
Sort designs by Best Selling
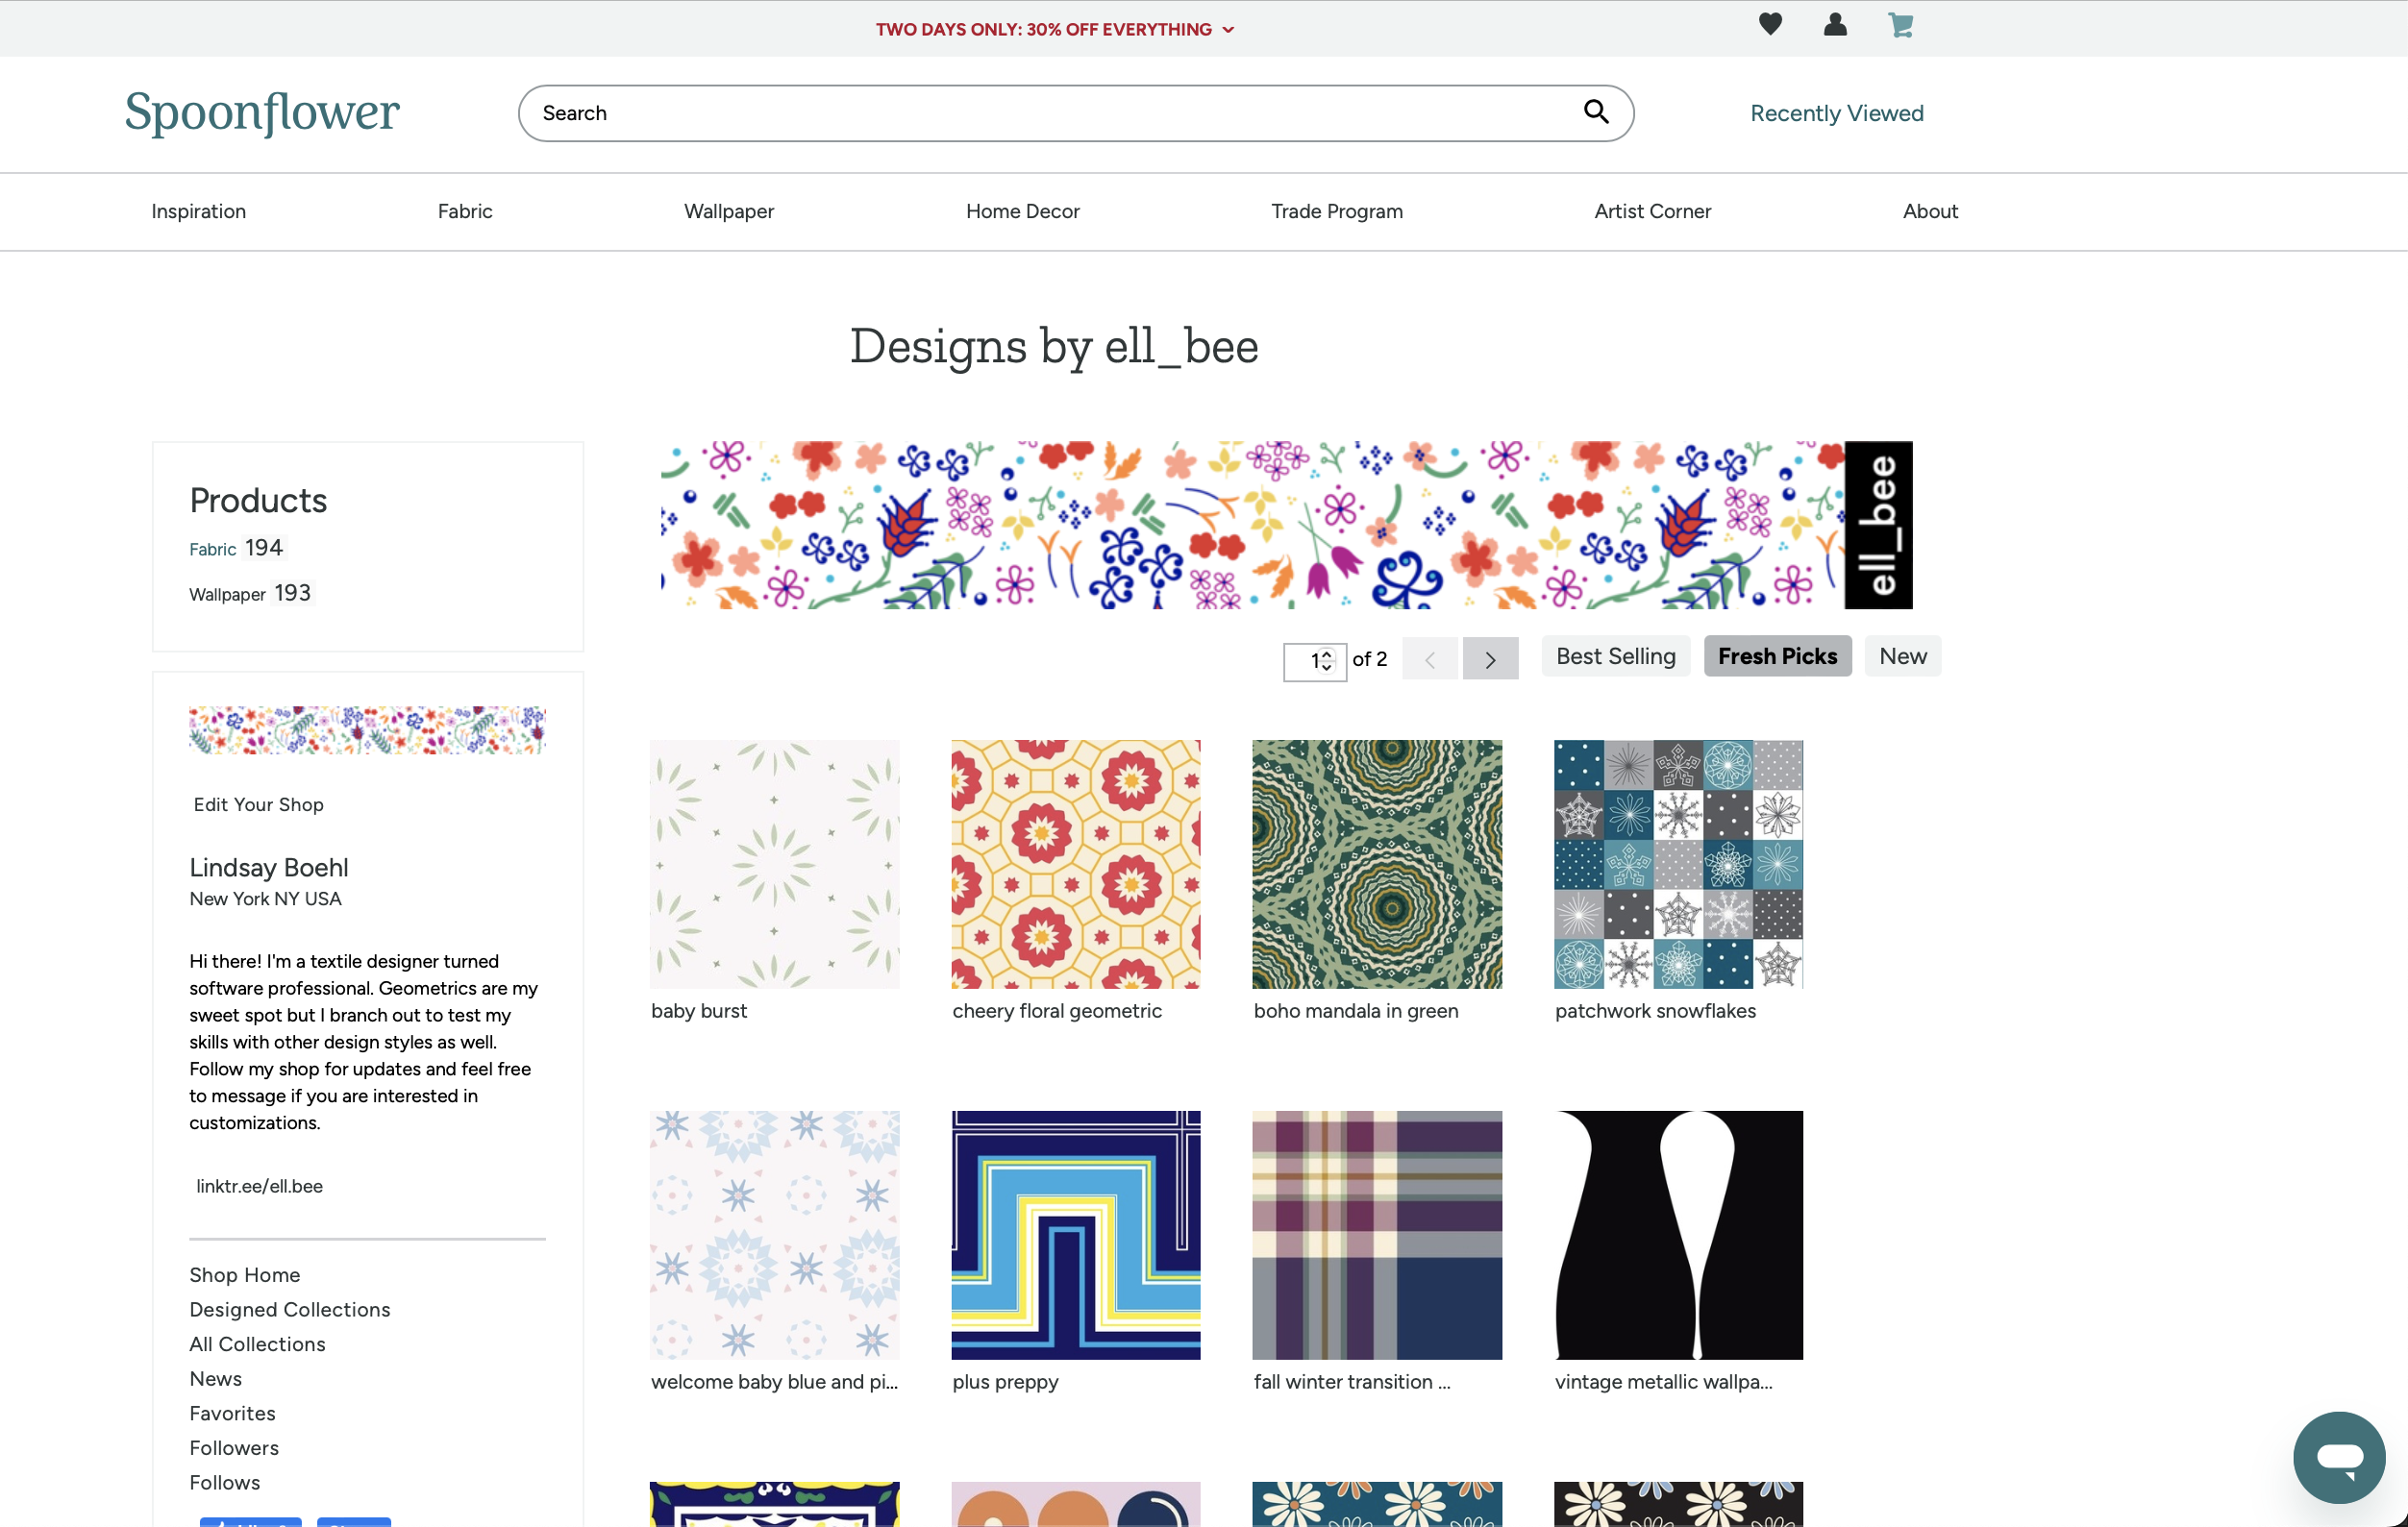pos(1615,656)
